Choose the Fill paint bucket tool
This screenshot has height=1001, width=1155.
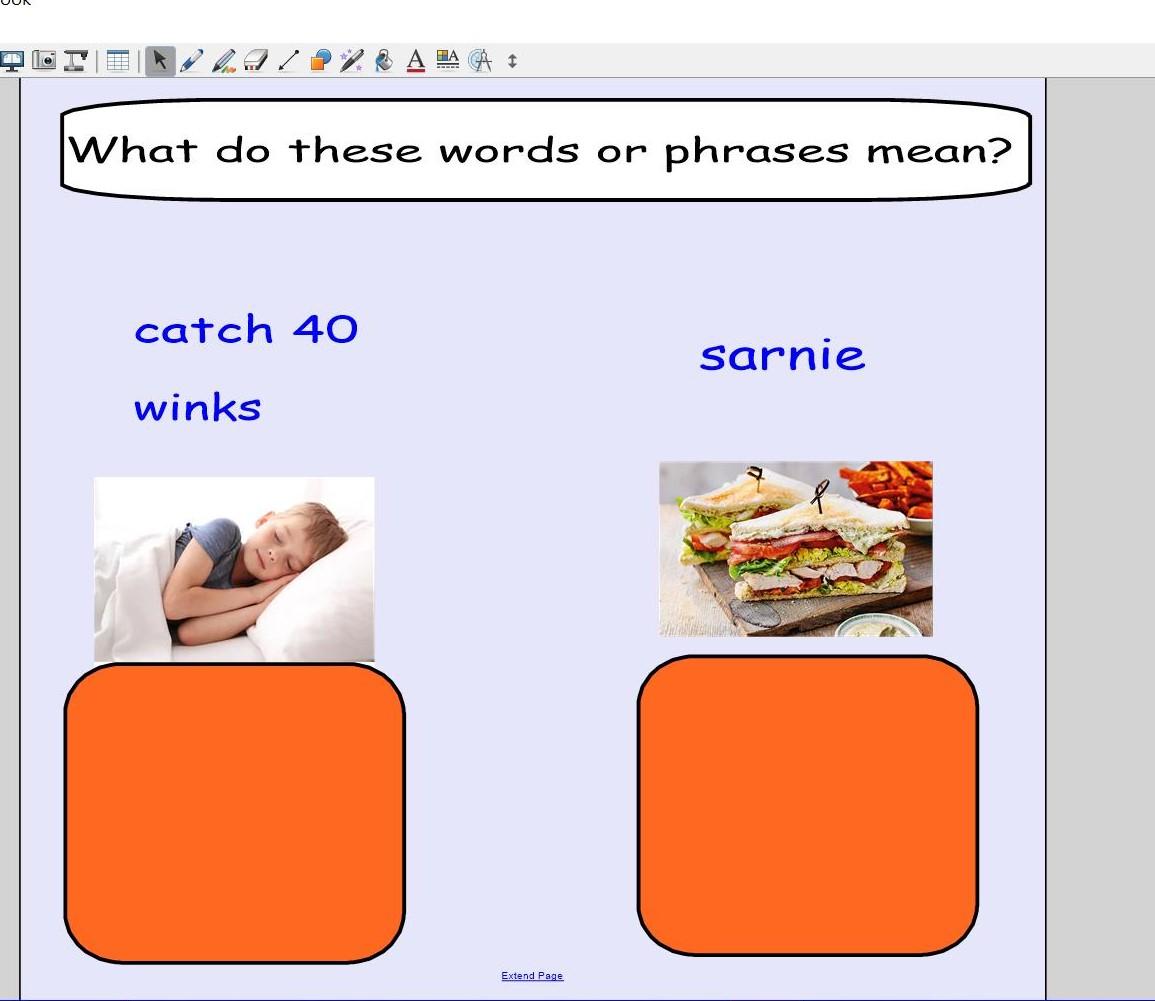tap(384, 61)
